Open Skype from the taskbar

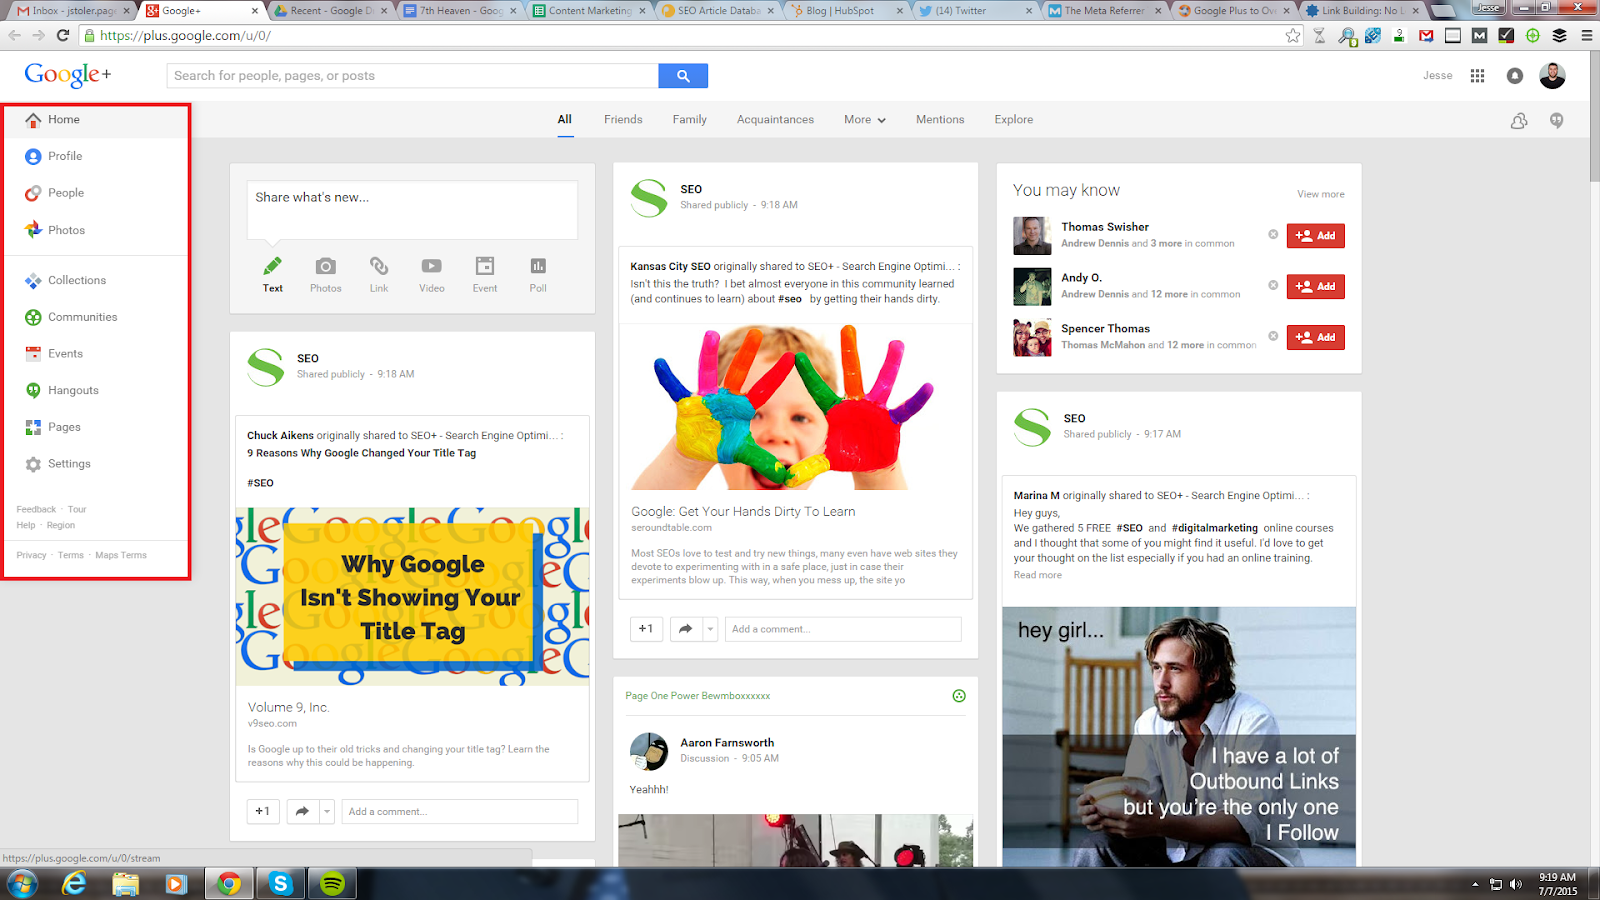point(280,884)
